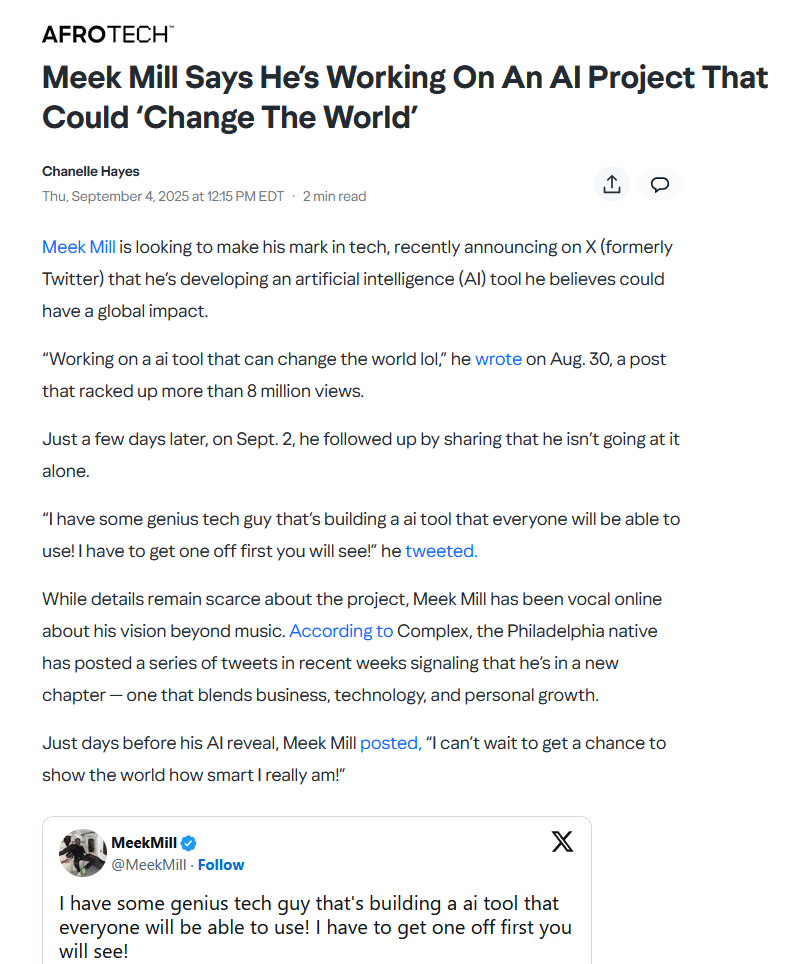
Task: Click the AfroTech logo
Action: coord(108,34)
